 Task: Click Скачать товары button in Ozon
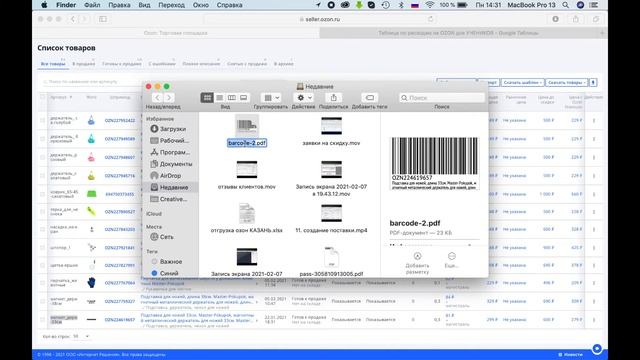pyautogui.click(x=567, y=82)
